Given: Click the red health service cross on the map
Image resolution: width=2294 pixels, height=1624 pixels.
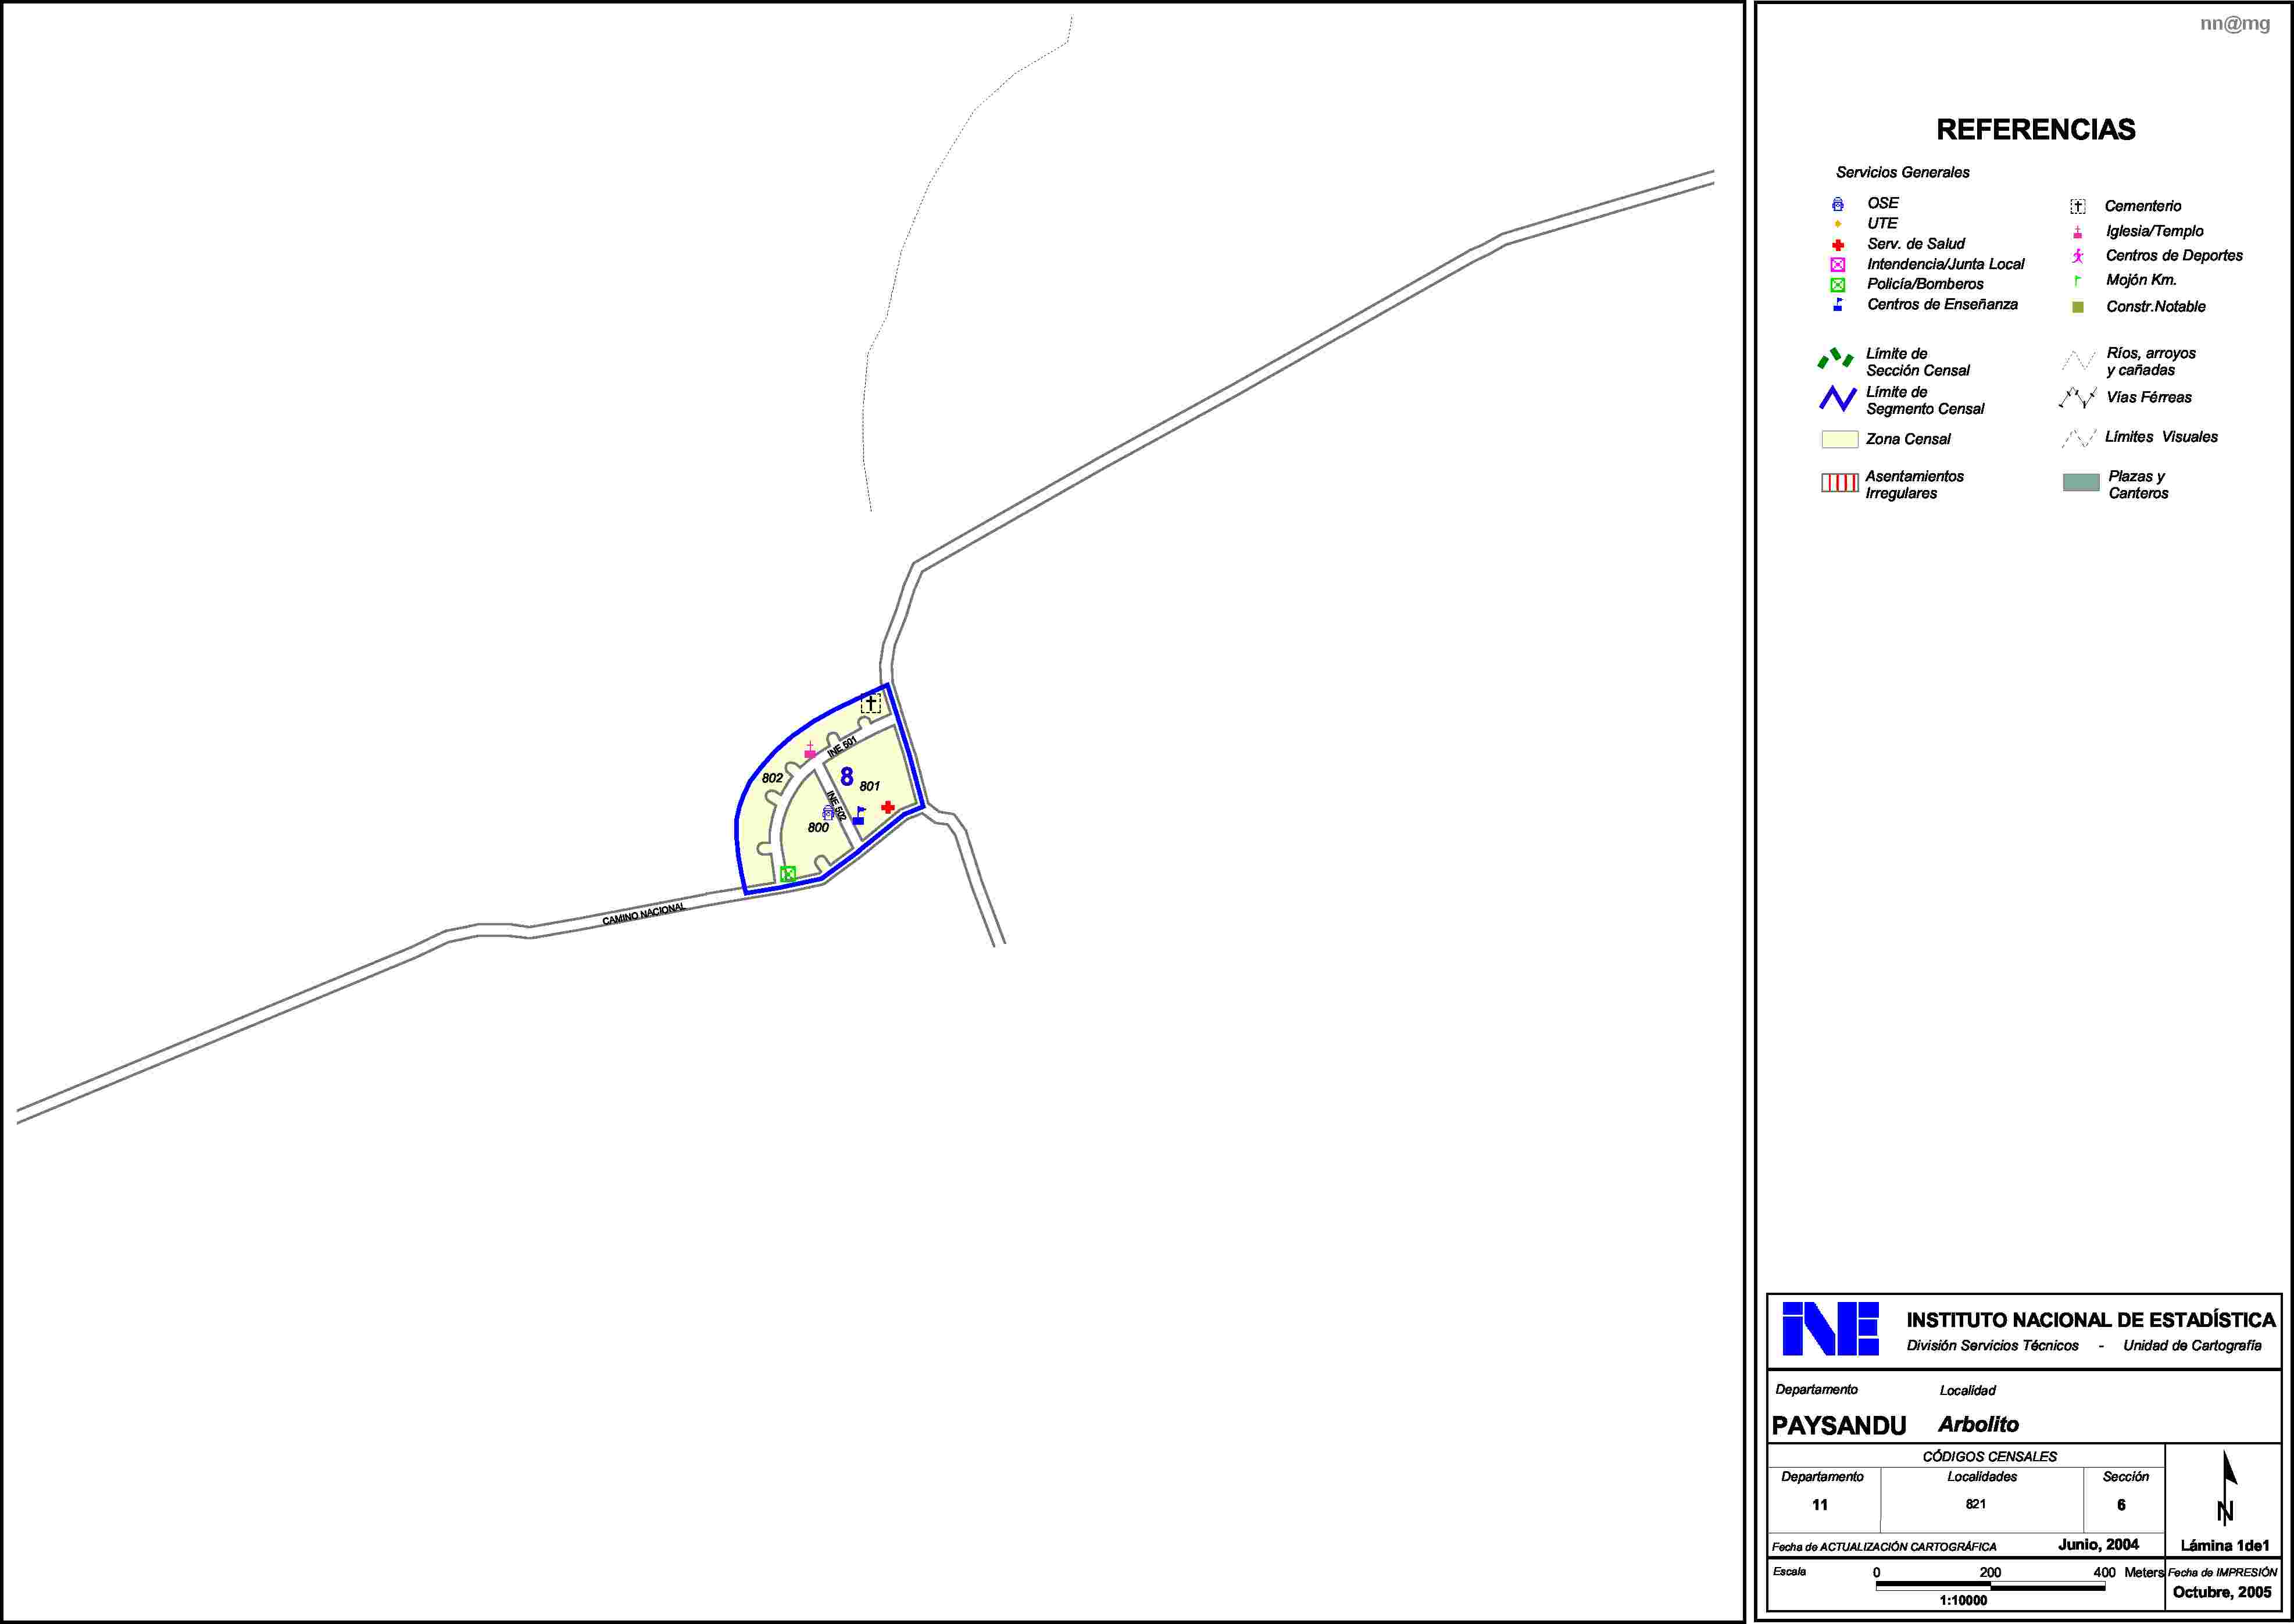Looking at the screenshot, I should coord(888,807).
